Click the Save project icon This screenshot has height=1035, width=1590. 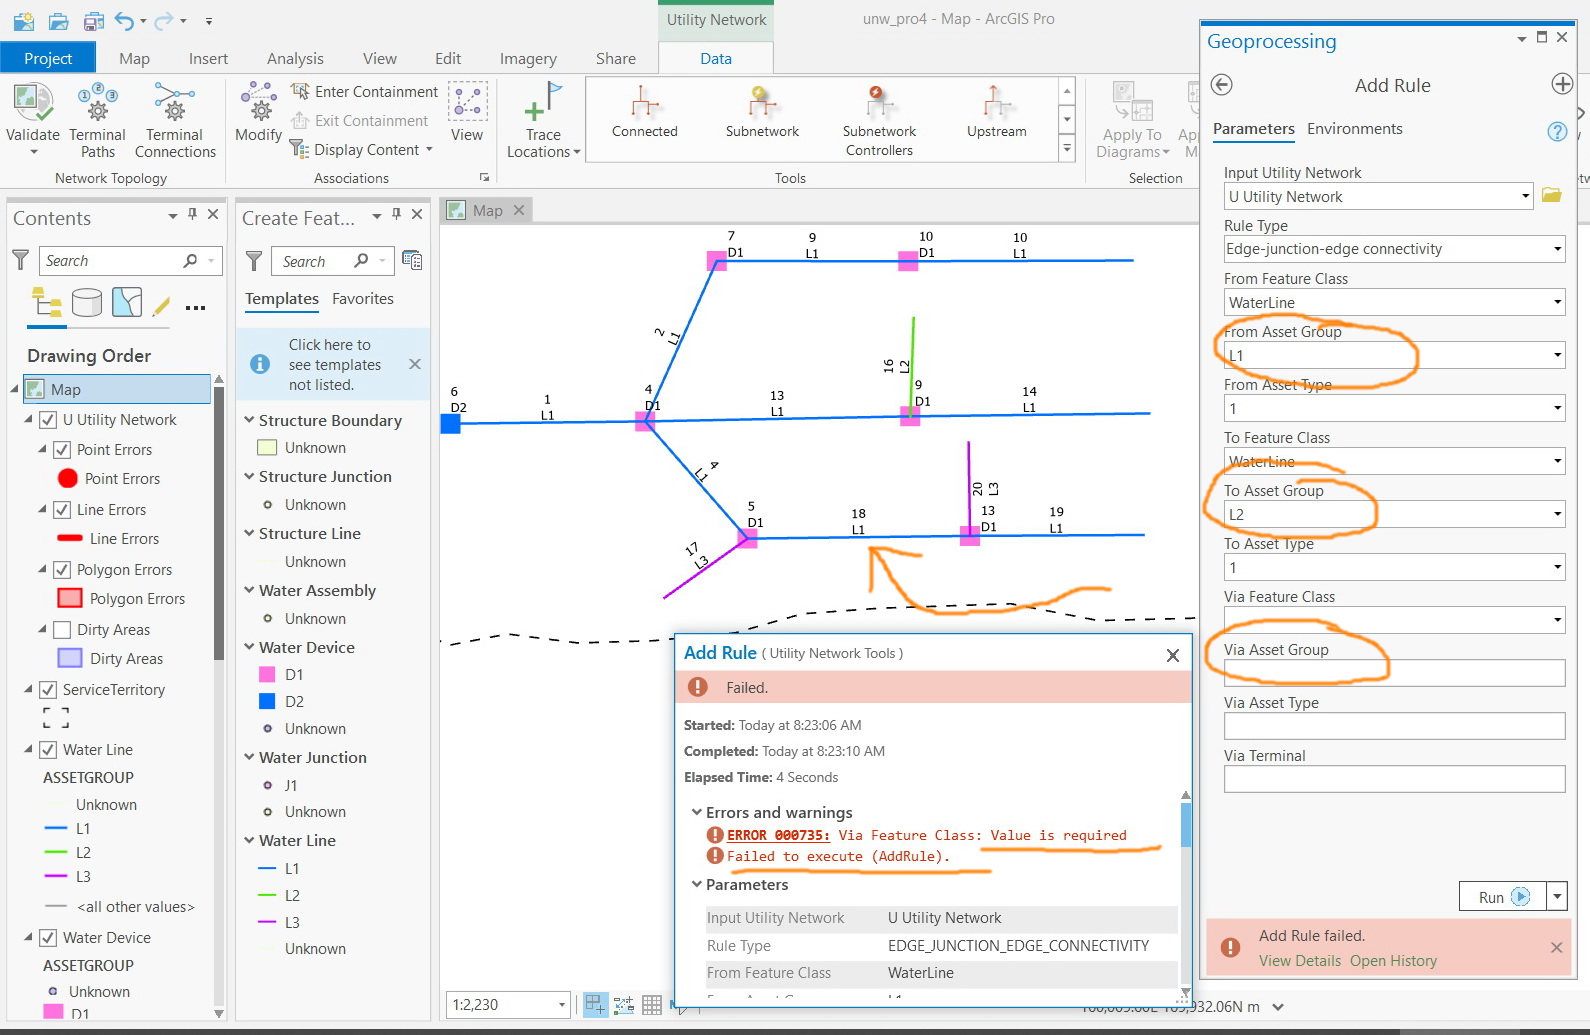[x=93, y=20]
